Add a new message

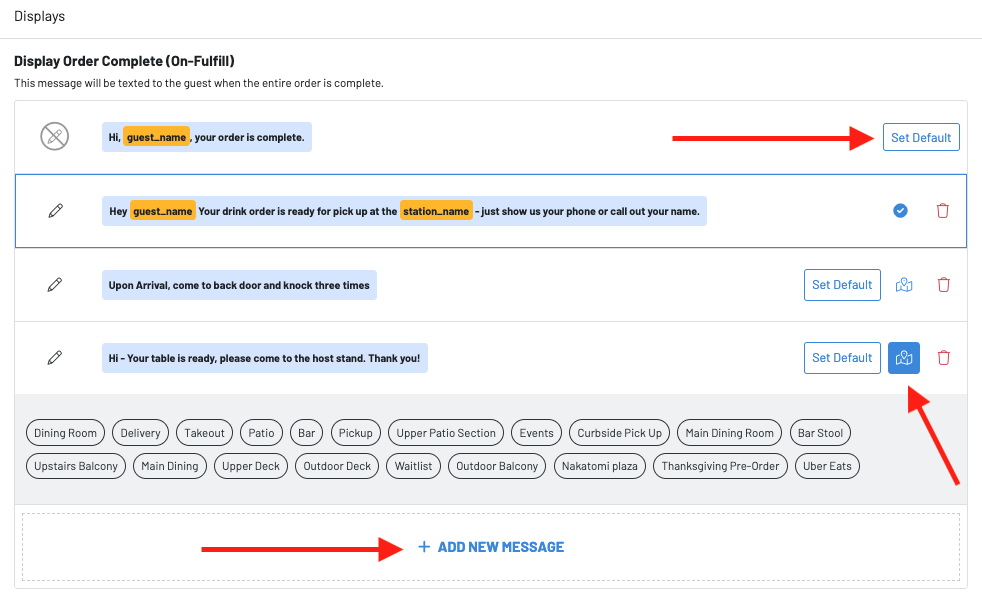pos(491,547)
